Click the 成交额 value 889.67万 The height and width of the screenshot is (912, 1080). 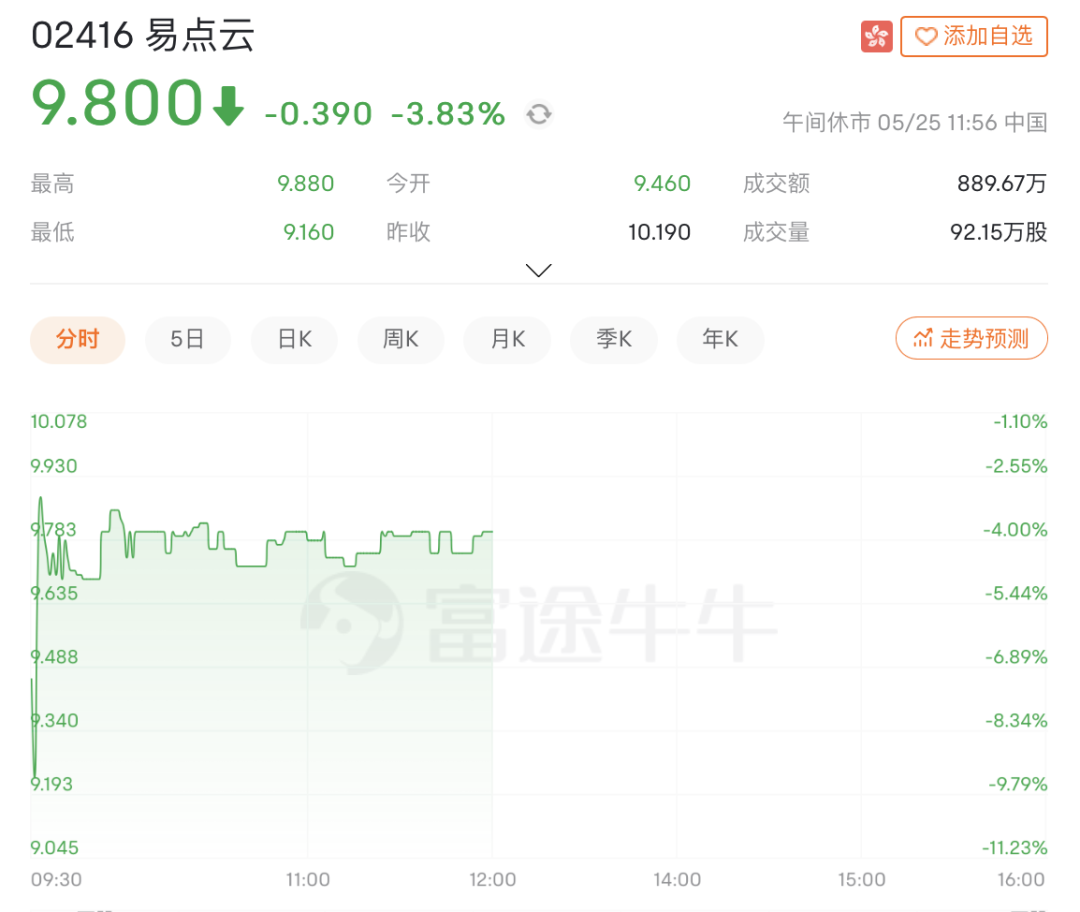(1002, 184)
